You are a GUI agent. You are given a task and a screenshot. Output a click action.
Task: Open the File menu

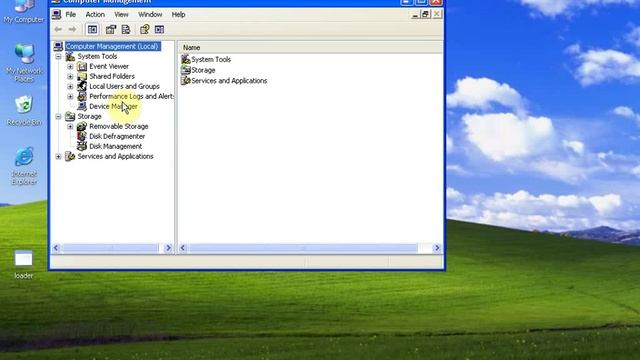[71, 15]
